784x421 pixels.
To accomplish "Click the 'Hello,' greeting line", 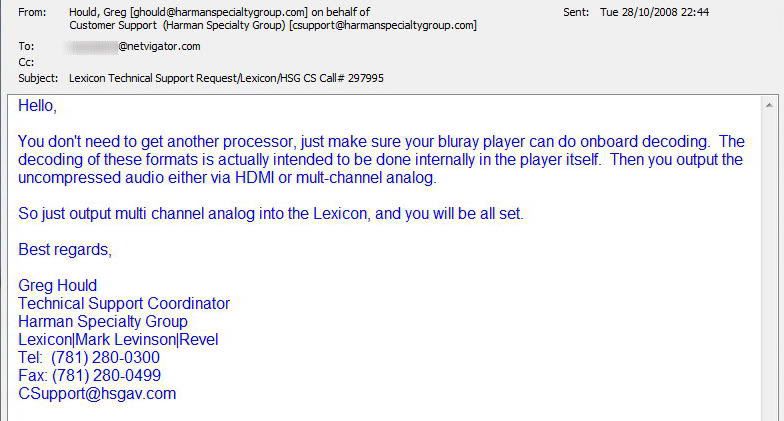I will (38, 106).
